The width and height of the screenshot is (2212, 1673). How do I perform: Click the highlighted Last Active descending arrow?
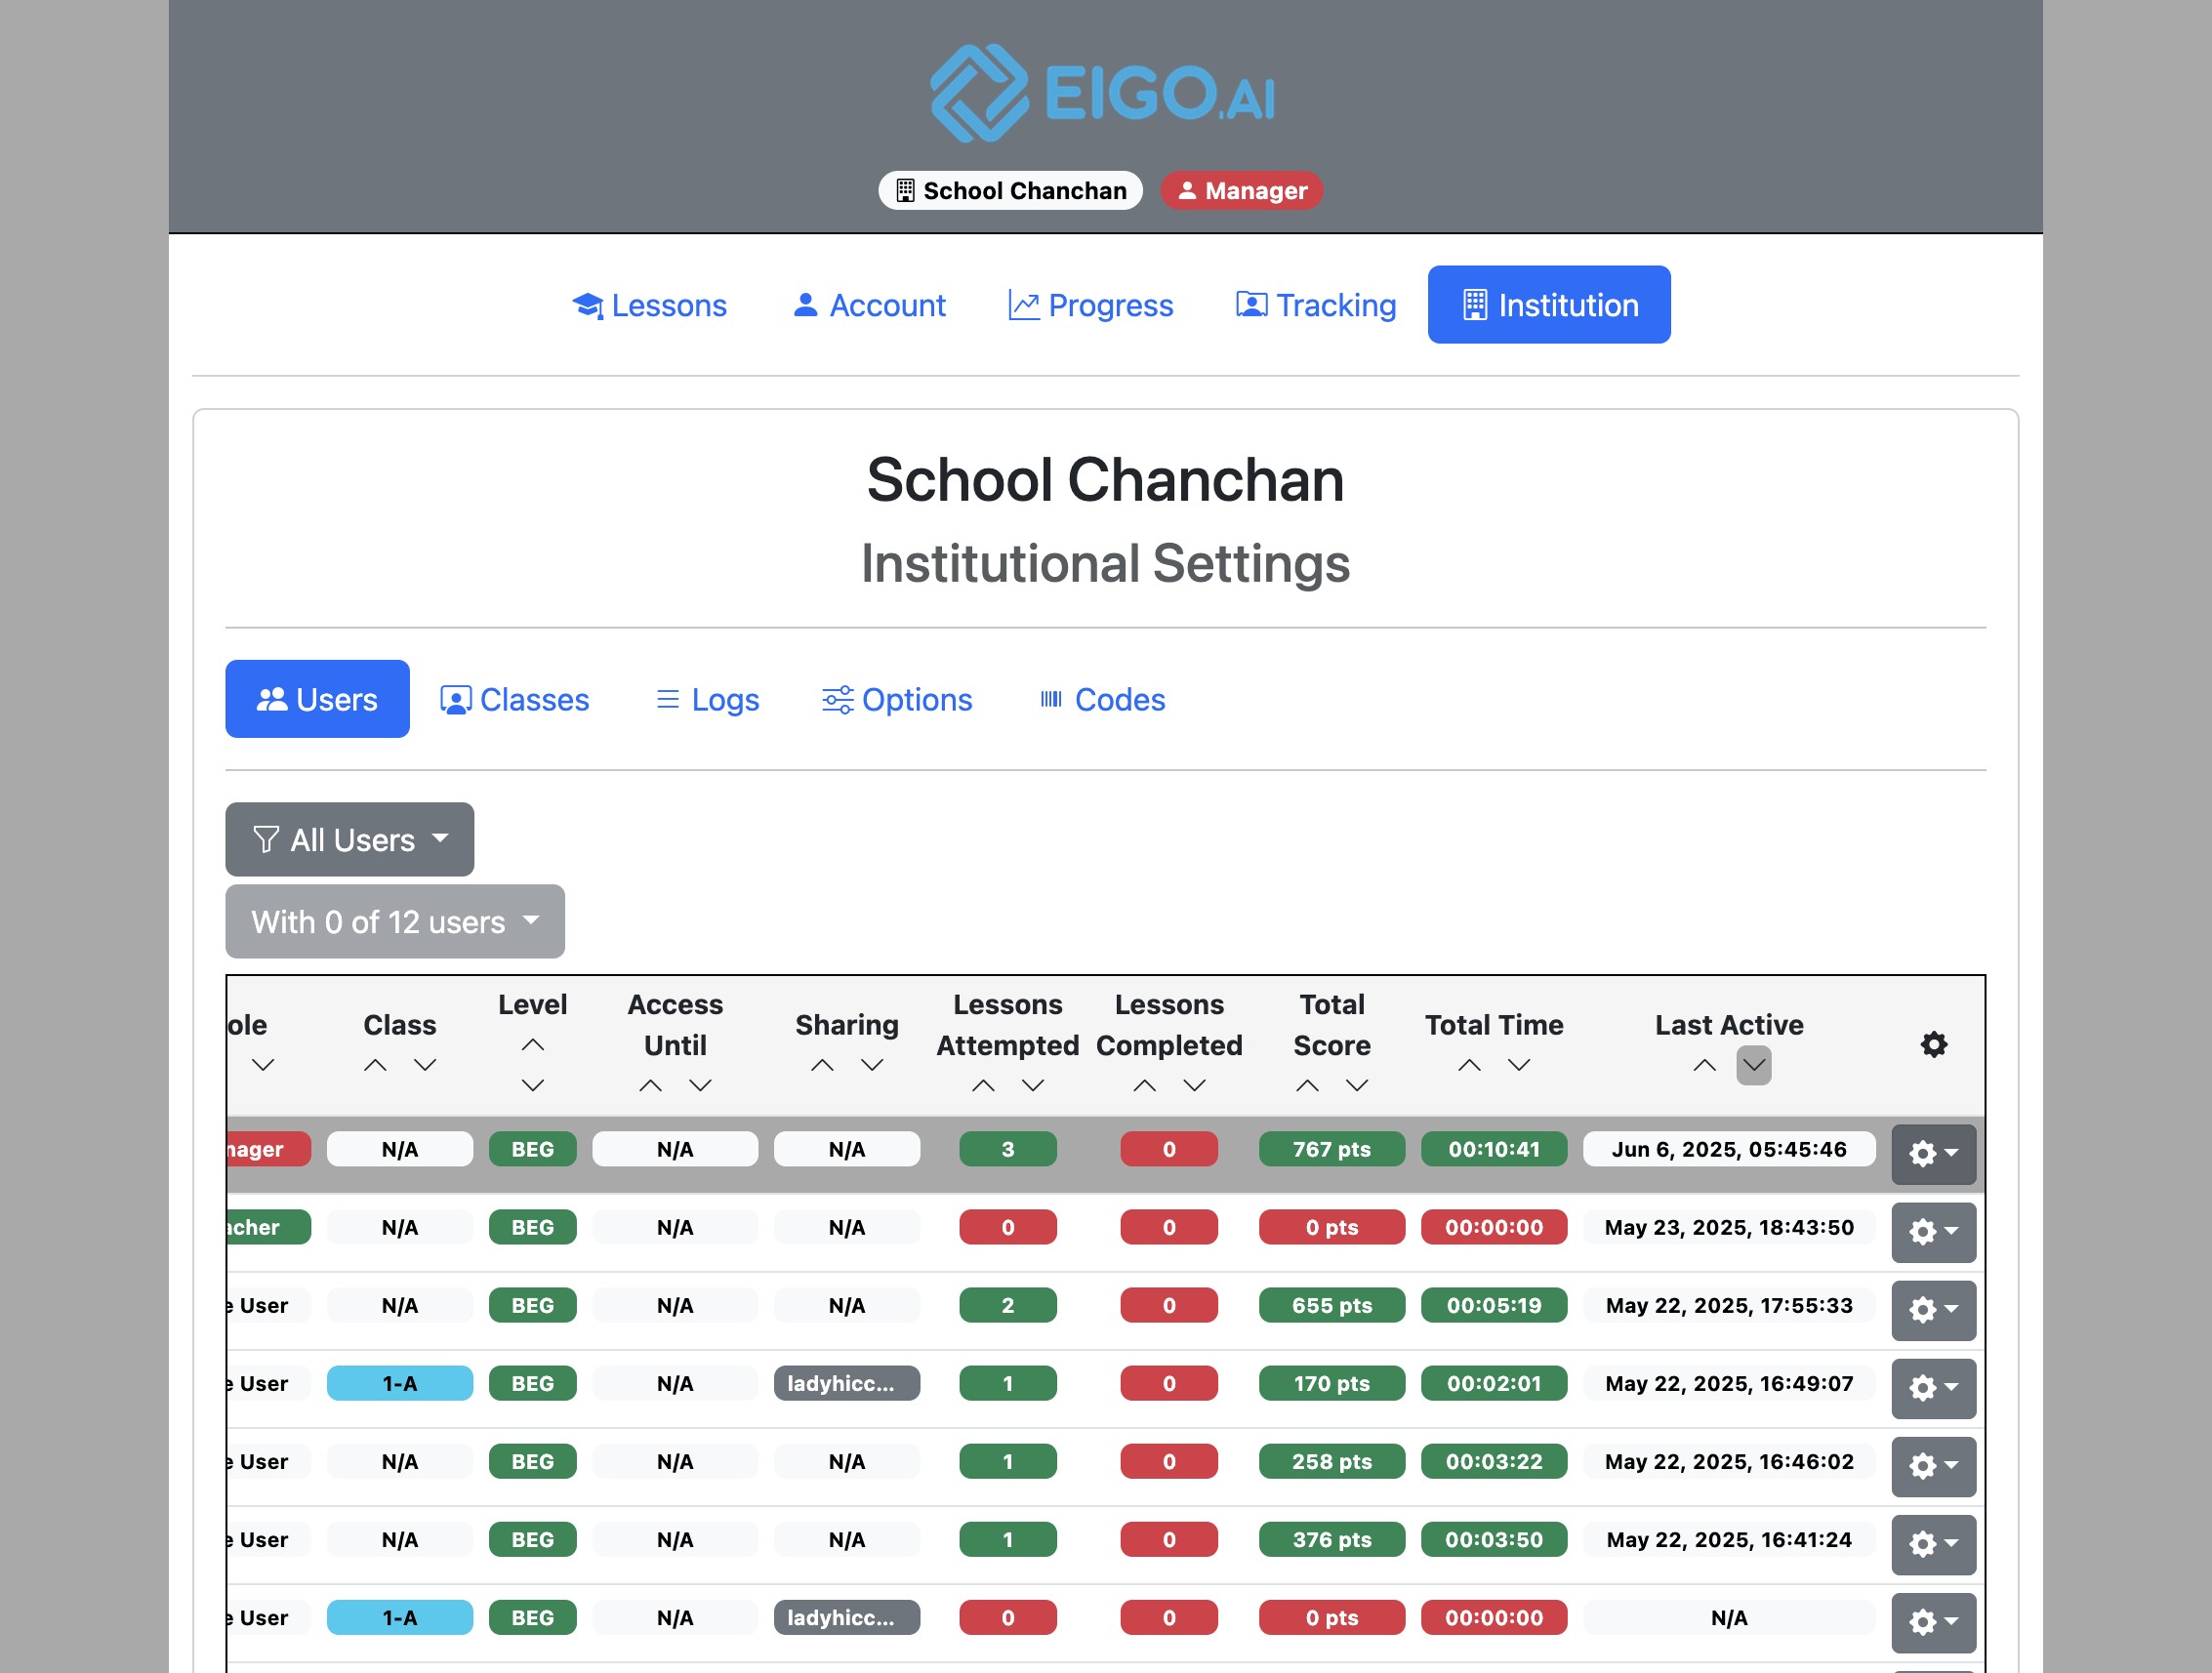(x=1754, y=1065)
